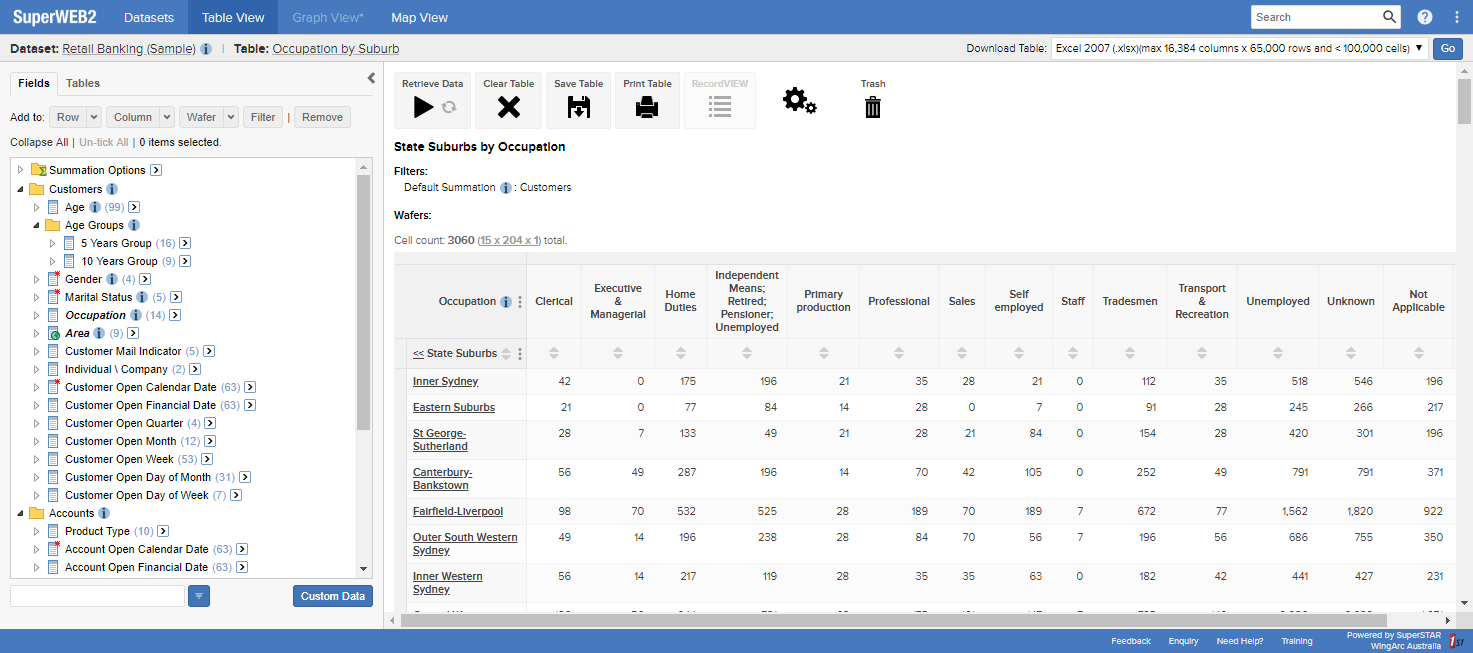Image resolution: width=1473 pixels, height=653 pixels.
Task: Click the Go download button
Action: (x=1447, y=47)
